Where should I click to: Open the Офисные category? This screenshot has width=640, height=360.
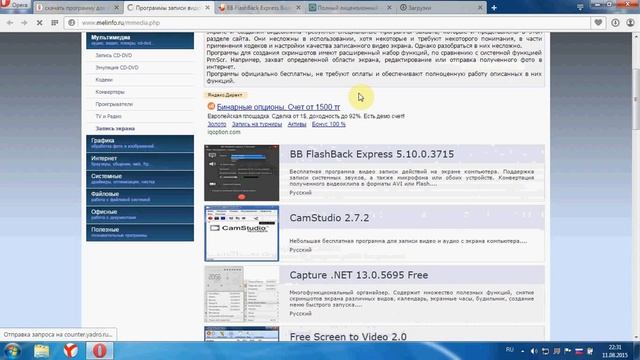click(x=140, y=215)
